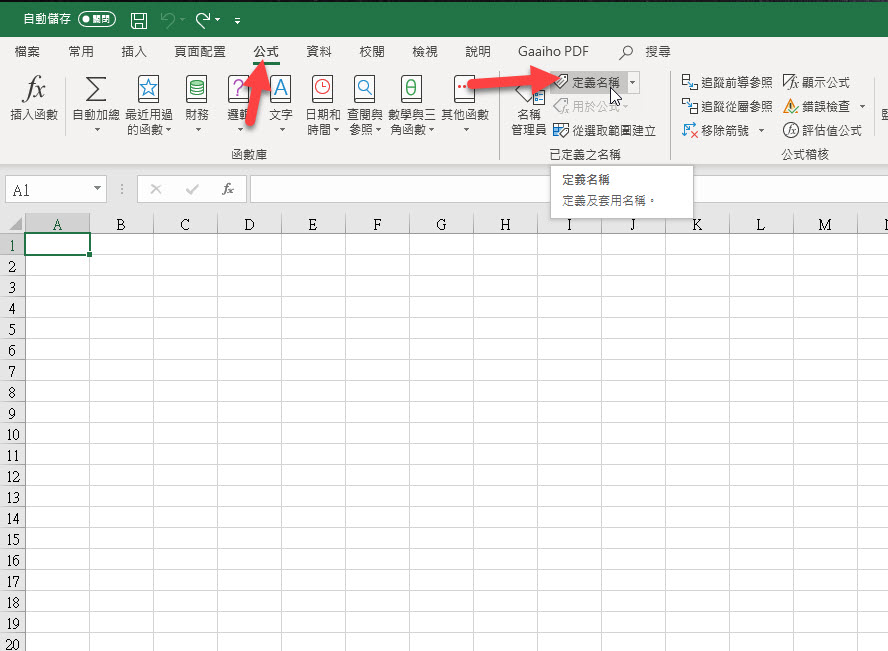Select row 18 header
This screenshot has height=651, width=888.
point(12,602)
